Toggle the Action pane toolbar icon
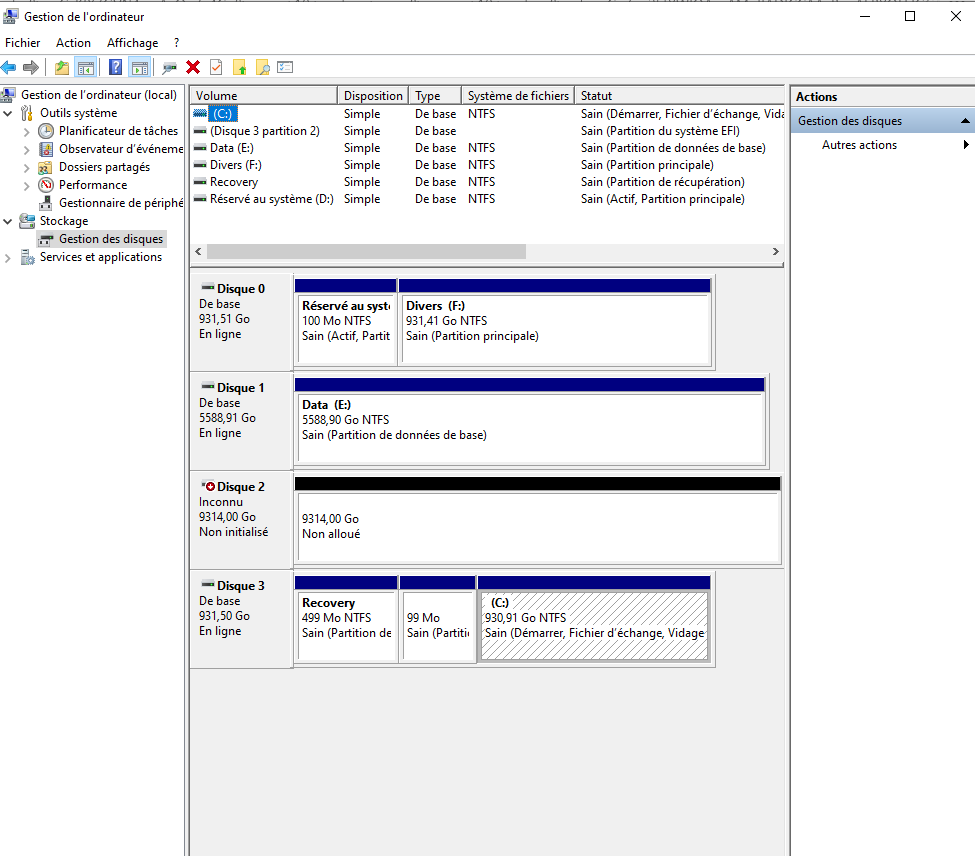The image size is (975, 856). (x=140, y=67)
